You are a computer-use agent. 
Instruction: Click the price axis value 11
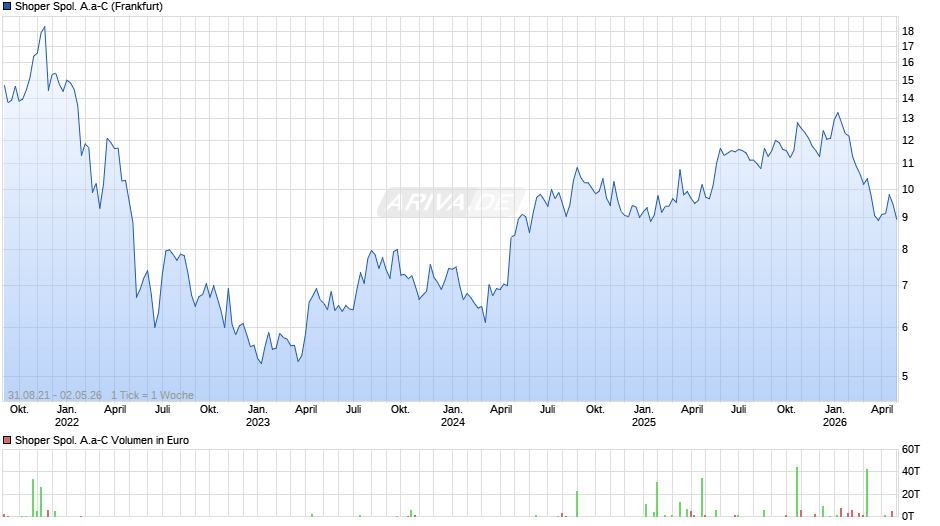pos(908,163)
